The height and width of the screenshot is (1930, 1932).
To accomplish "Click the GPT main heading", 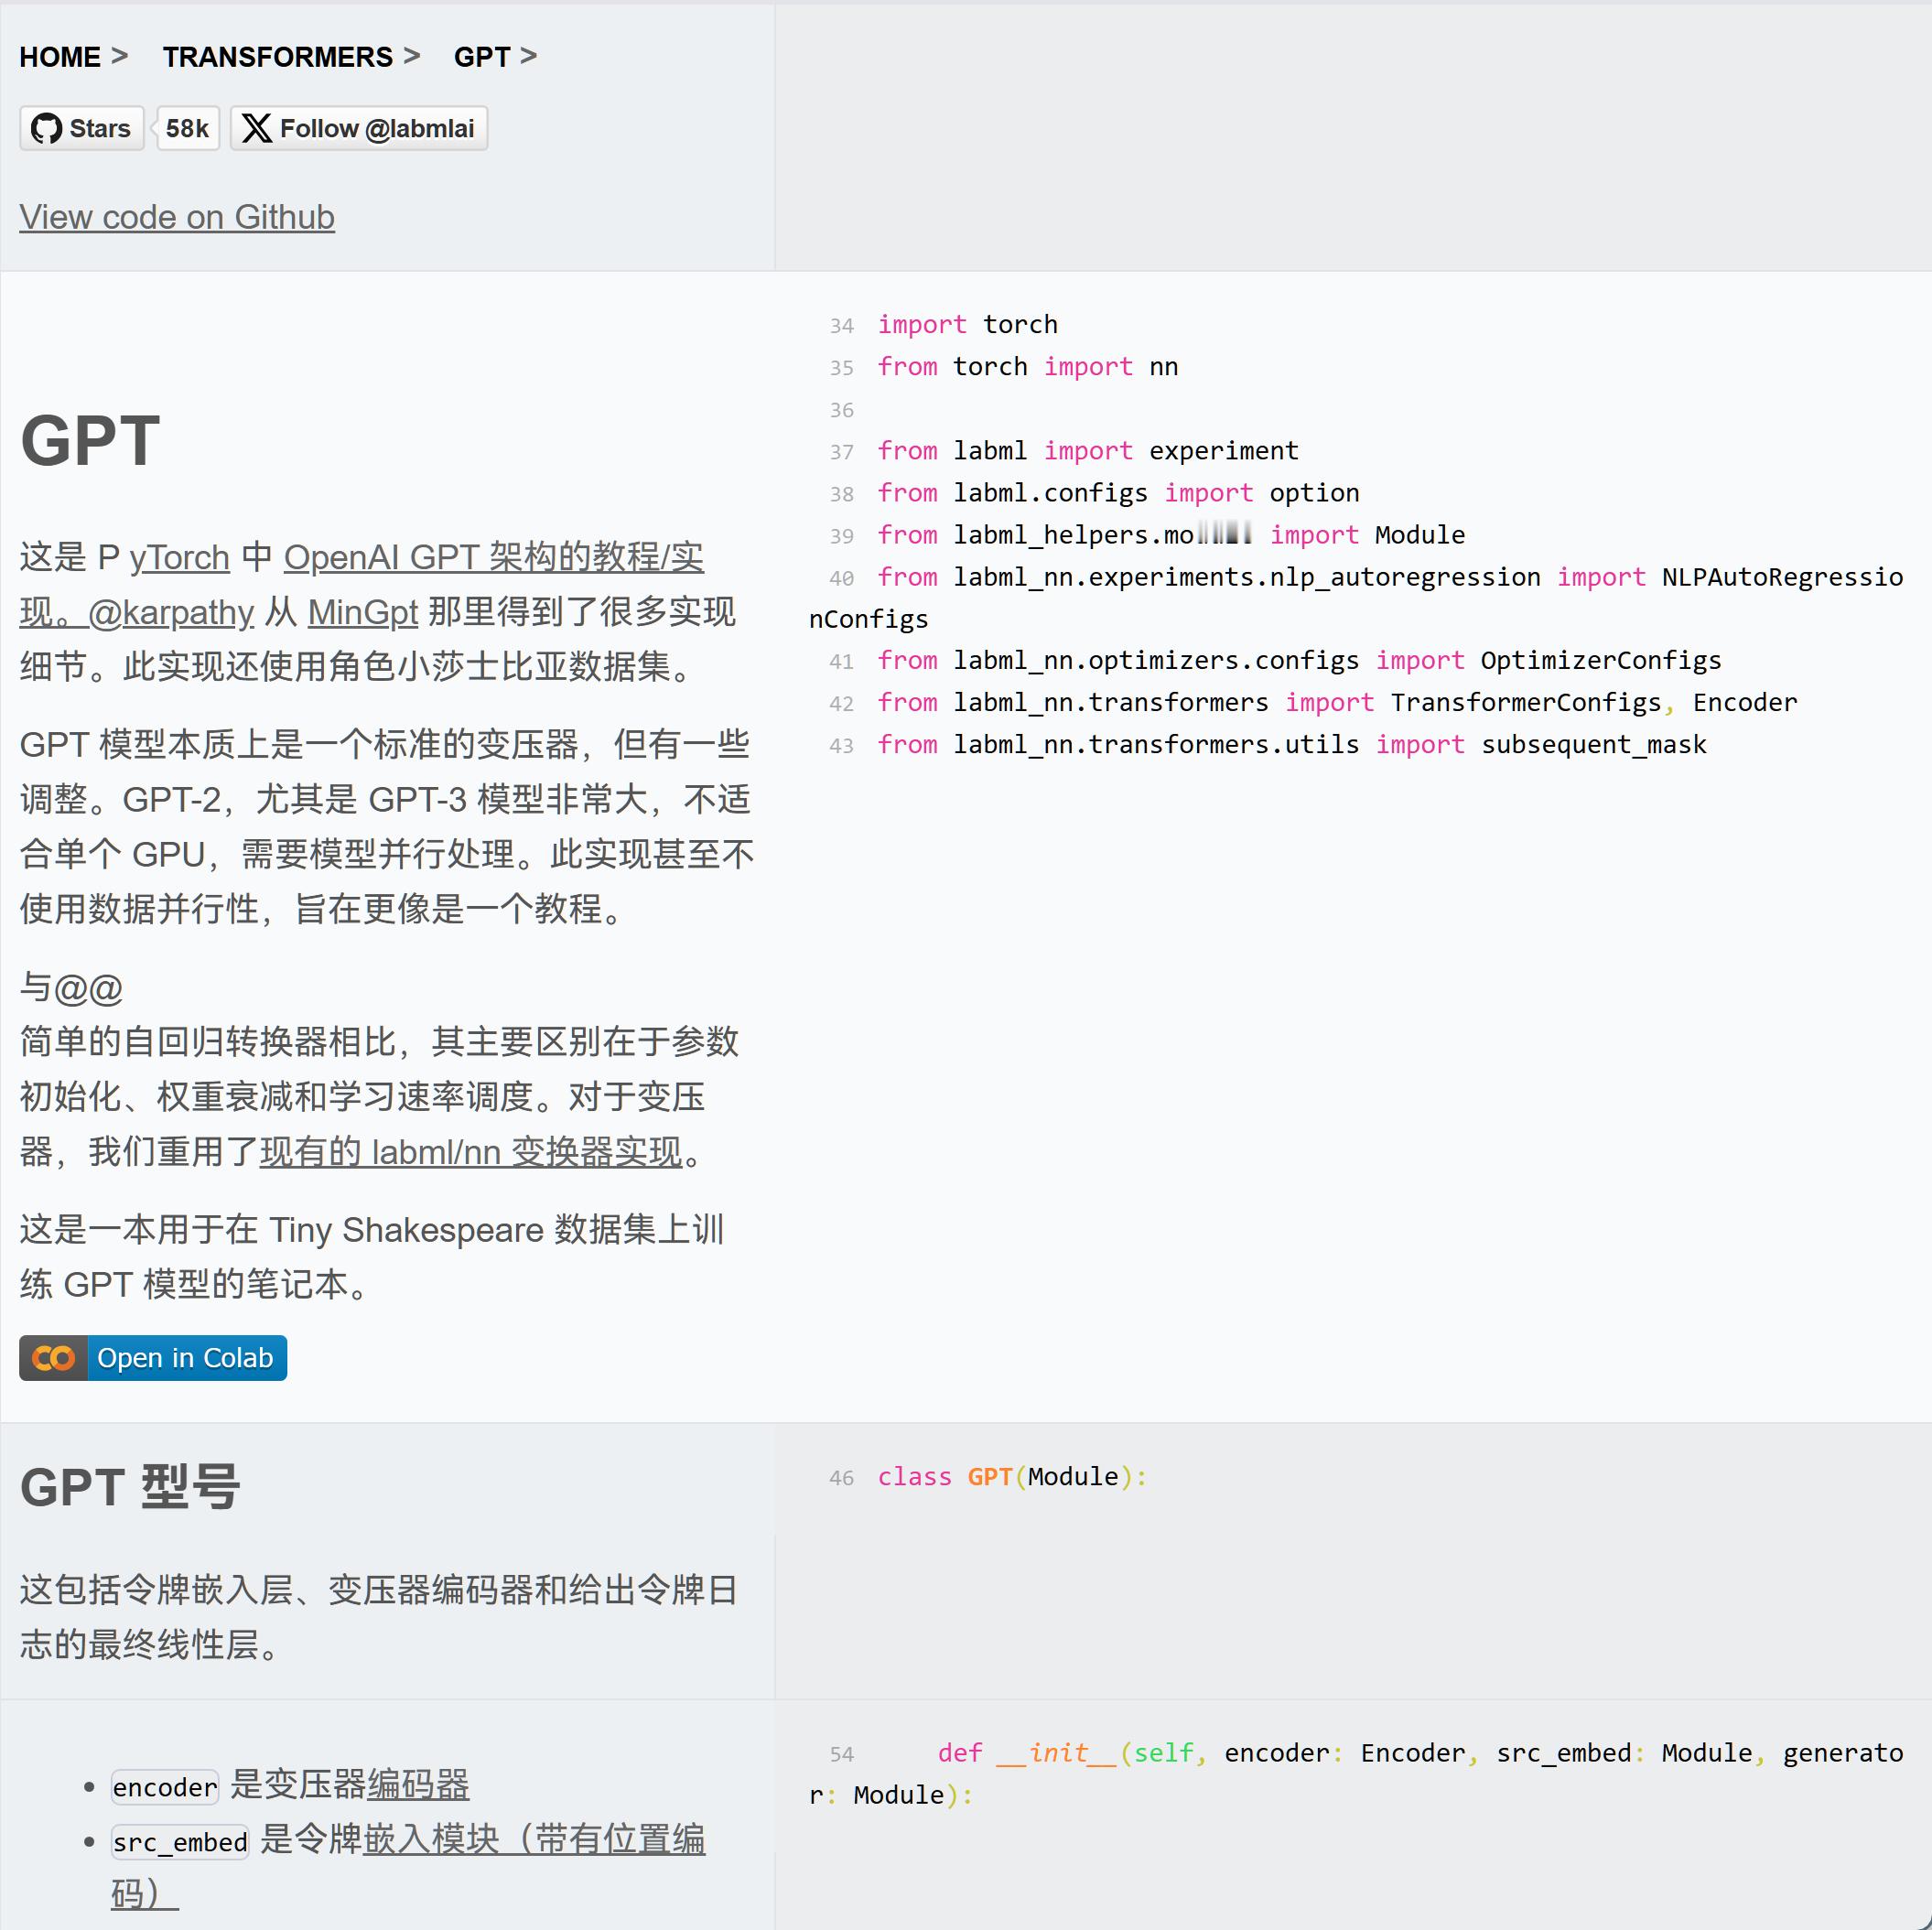I will [x=90, y=440].
